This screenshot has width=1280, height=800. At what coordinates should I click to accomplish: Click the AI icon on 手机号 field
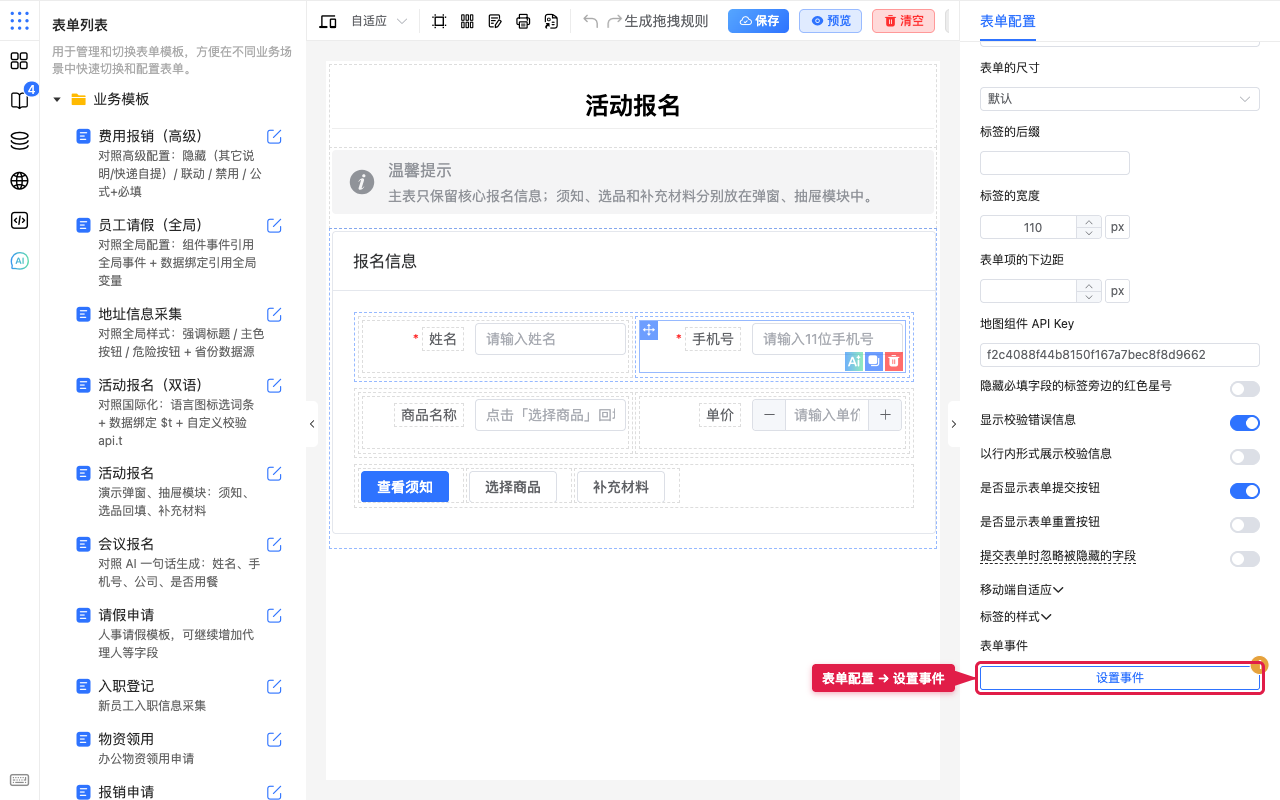point(854,362)
